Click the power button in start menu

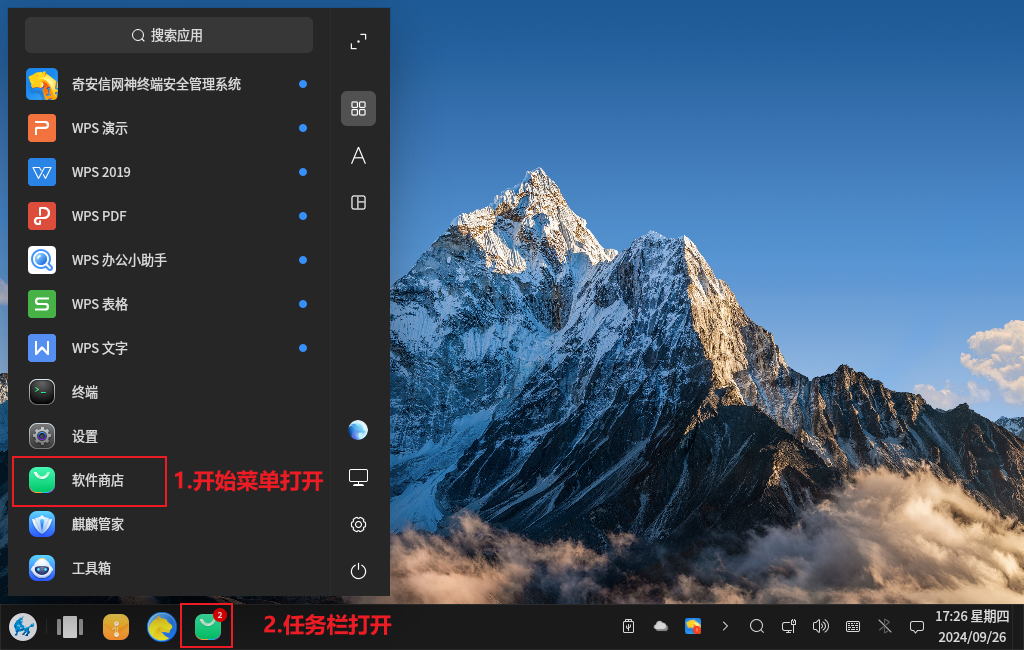point(358,572)
